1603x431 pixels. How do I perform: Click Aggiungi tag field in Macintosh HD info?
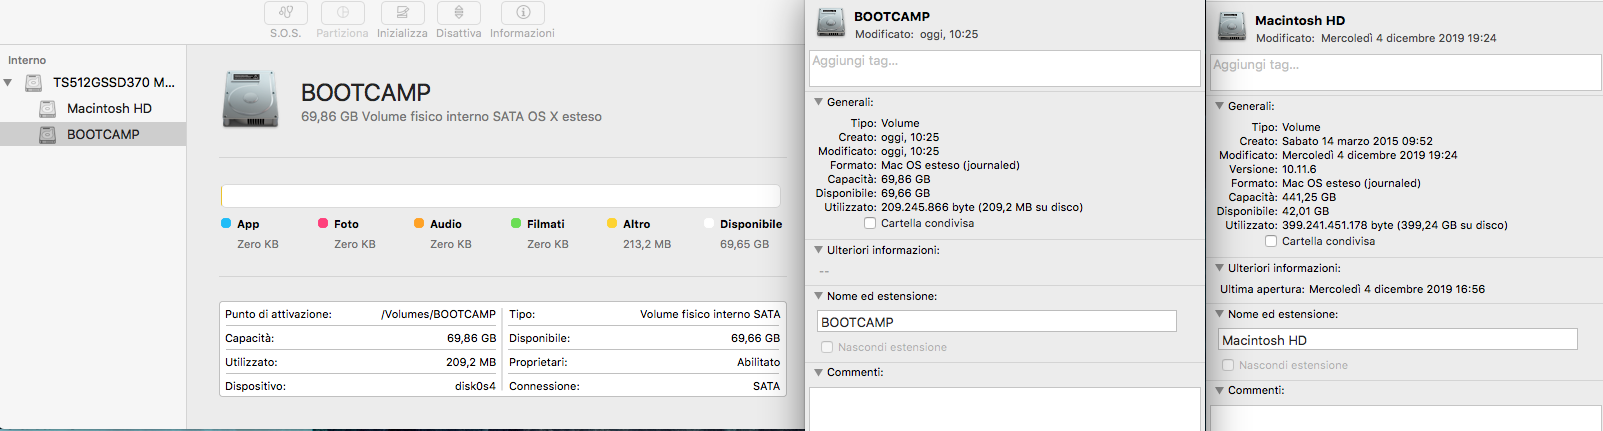tap(1405, 72)
